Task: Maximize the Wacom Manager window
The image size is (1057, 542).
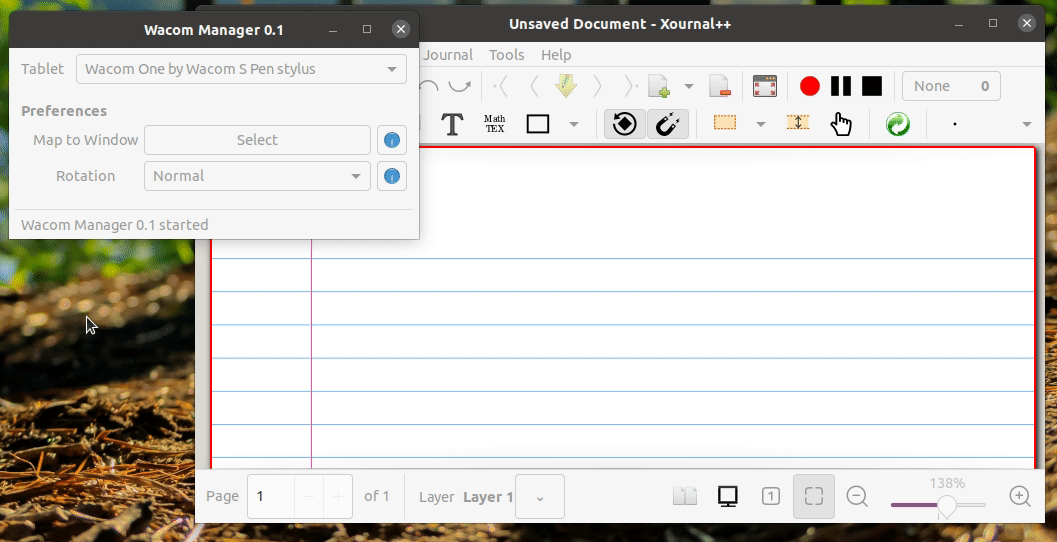Action: point(367,29)
